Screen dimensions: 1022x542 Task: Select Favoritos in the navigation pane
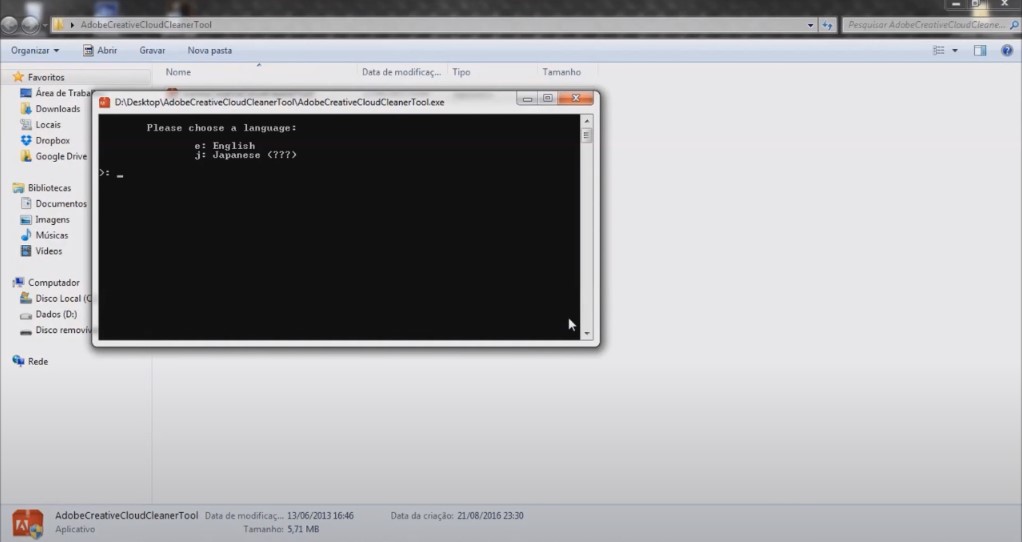46,77
